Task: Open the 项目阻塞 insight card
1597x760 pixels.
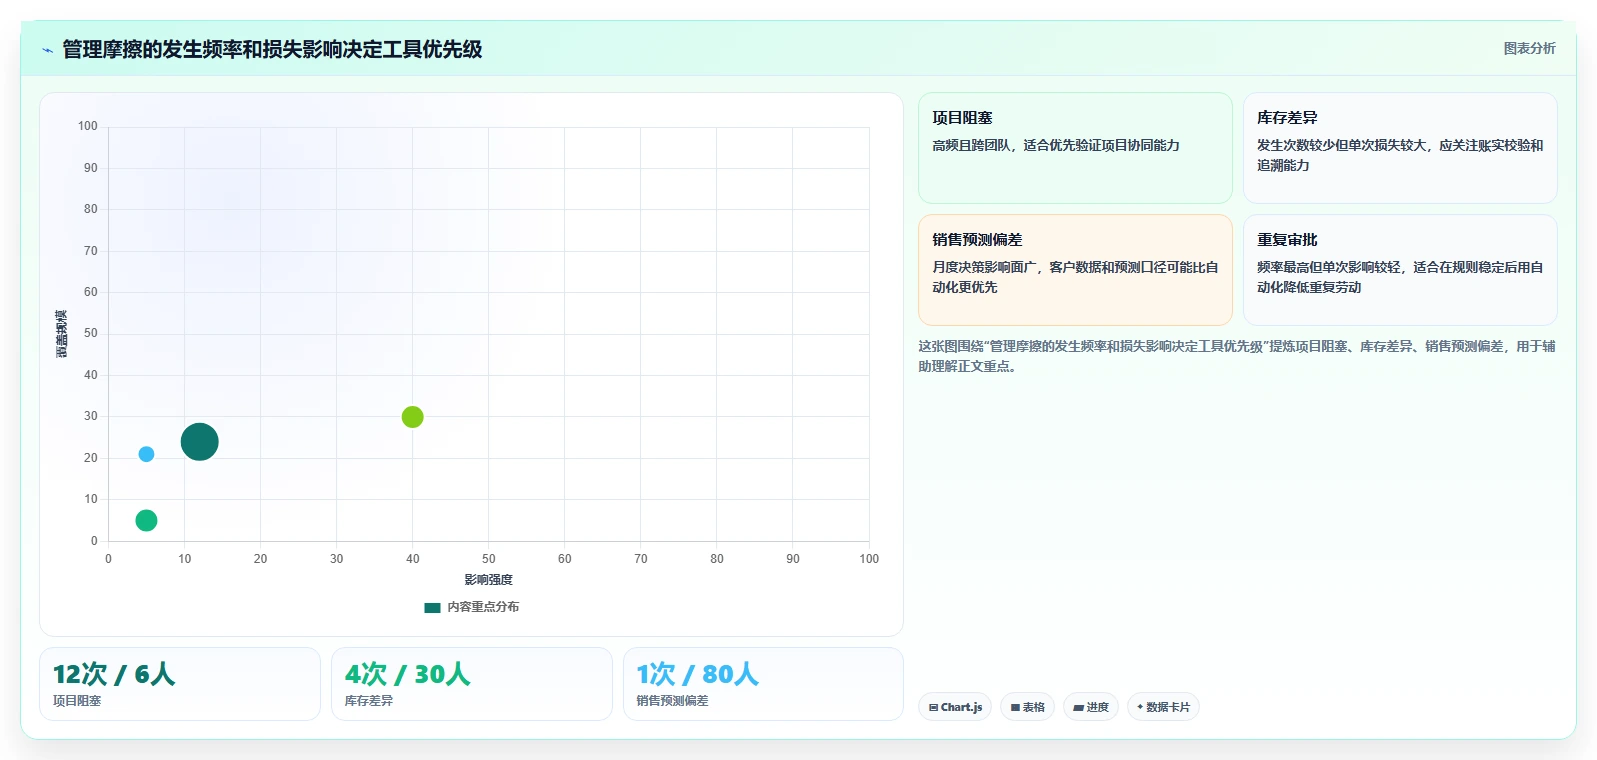Action: 1075,148
